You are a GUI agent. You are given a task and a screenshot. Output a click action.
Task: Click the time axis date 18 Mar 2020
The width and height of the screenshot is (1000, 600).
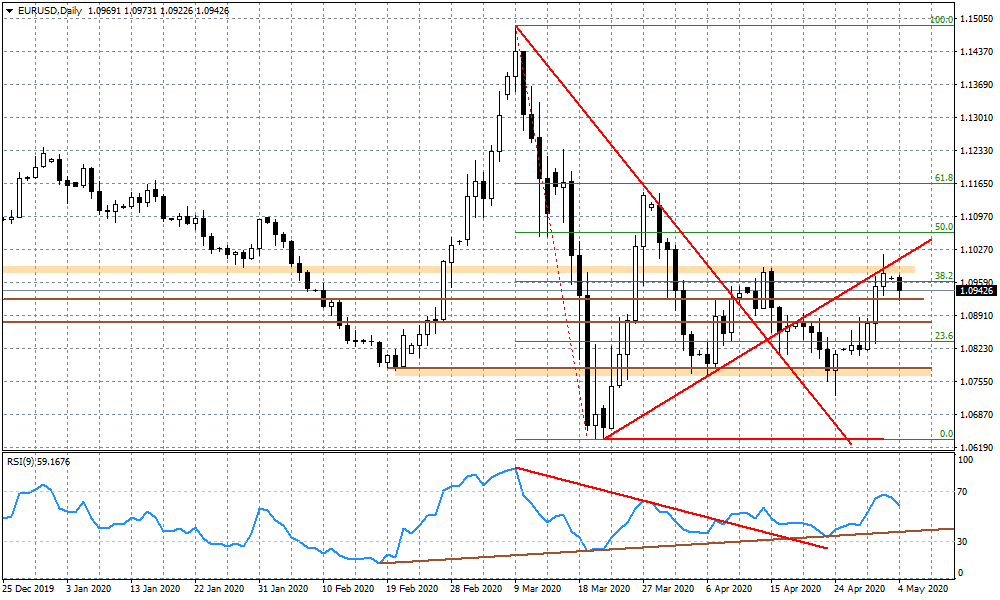click(603, 589)
